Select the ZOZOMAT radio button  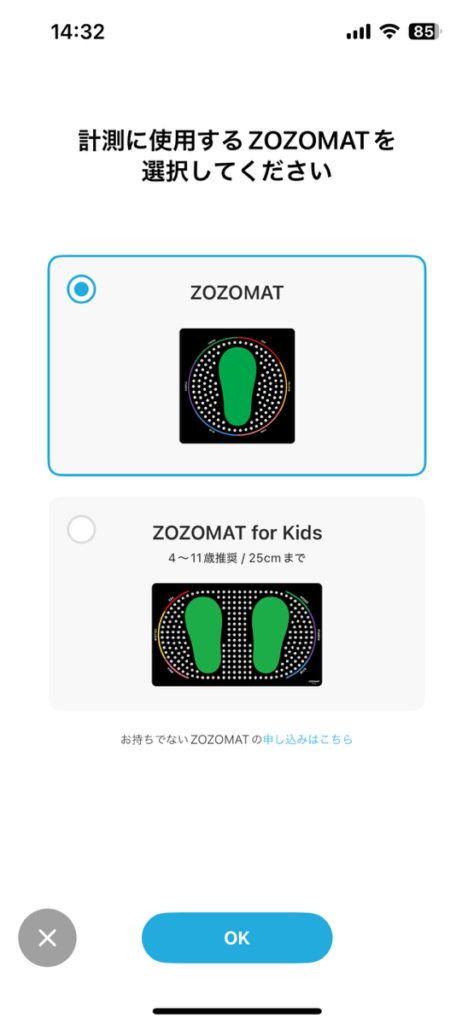(x=82, y=289)
